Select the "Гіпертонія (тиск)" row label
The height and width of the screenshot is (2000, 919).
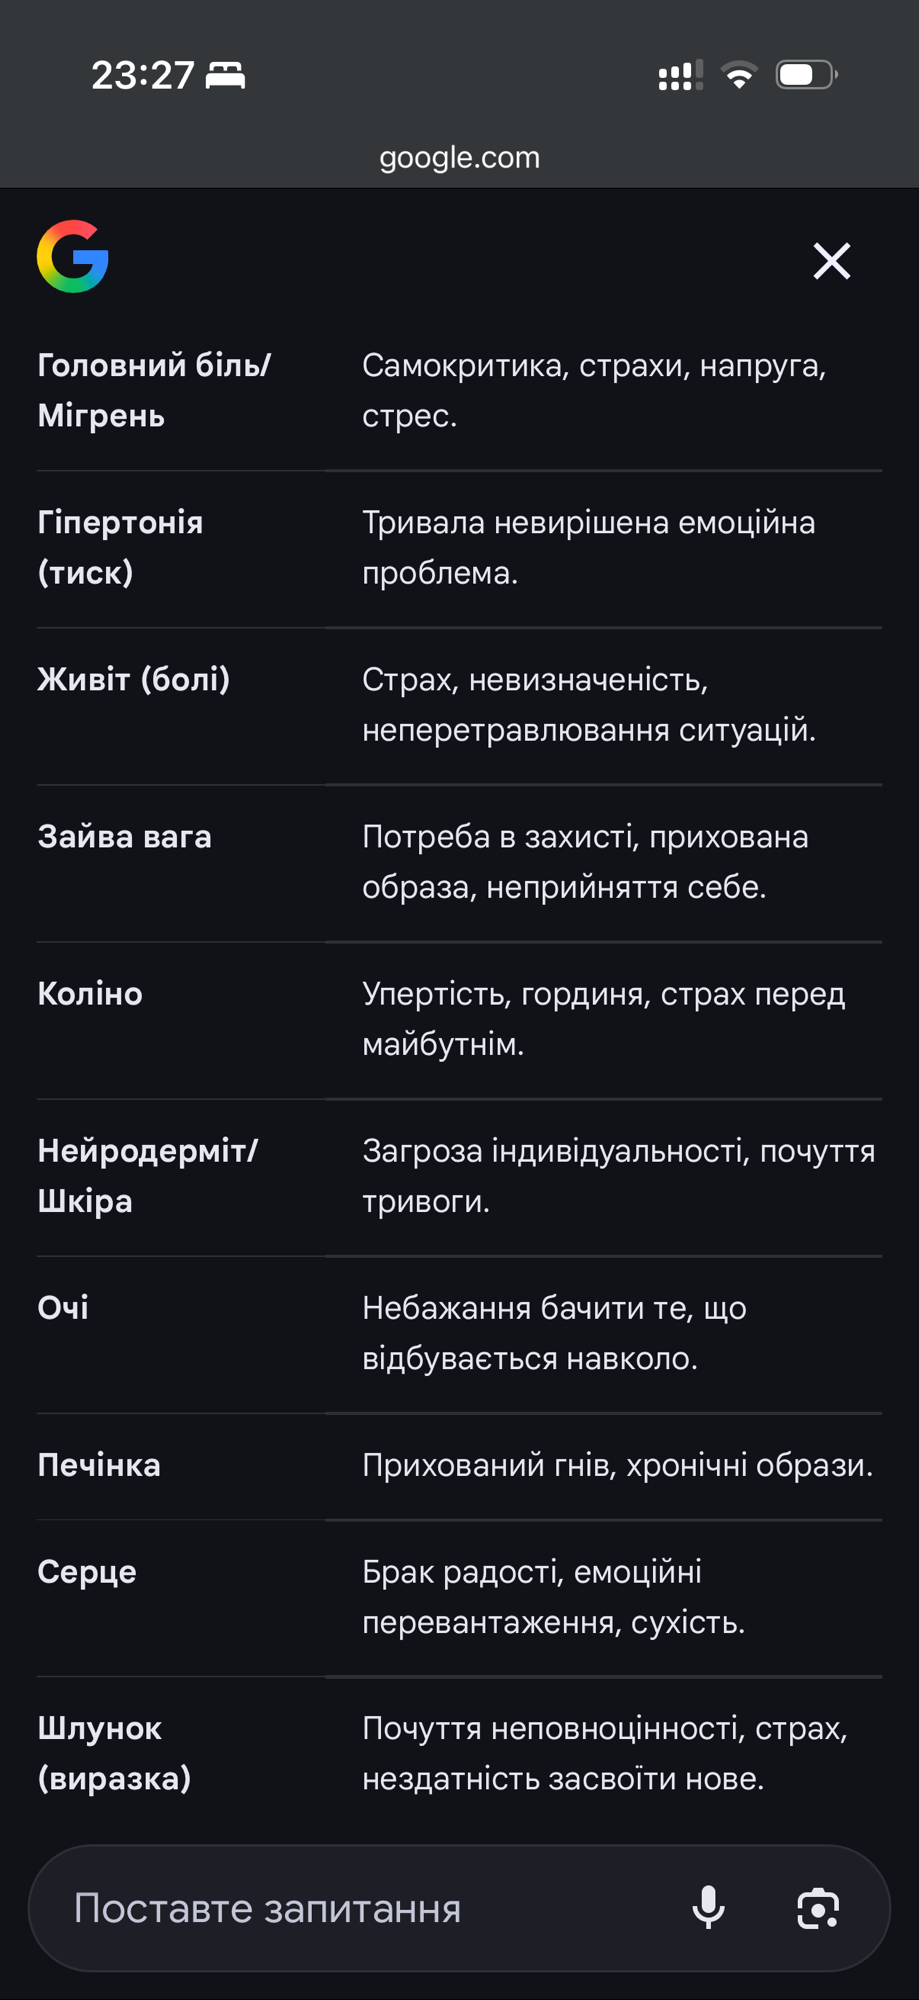(x=120, y=547)
